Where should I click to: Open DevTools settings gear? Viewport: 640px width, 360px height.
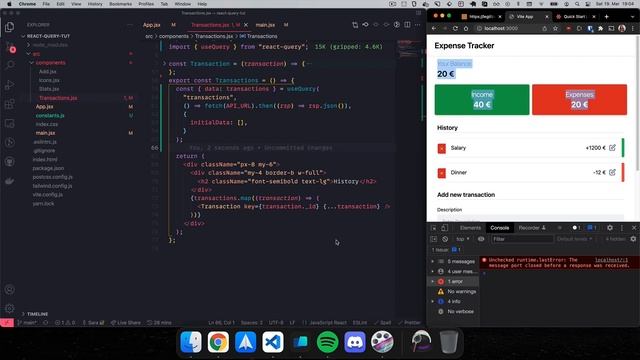pos(610,228)
